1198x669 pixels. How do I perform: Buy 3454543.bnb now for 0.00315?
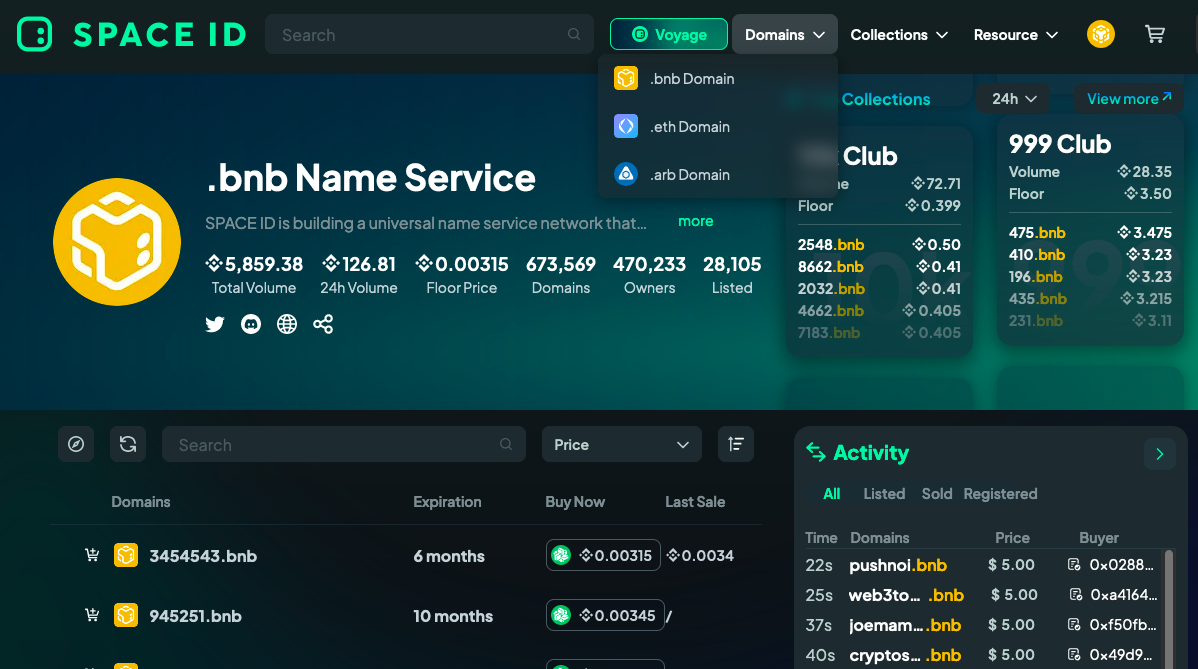pyautogui.click(x=604, y=555)
